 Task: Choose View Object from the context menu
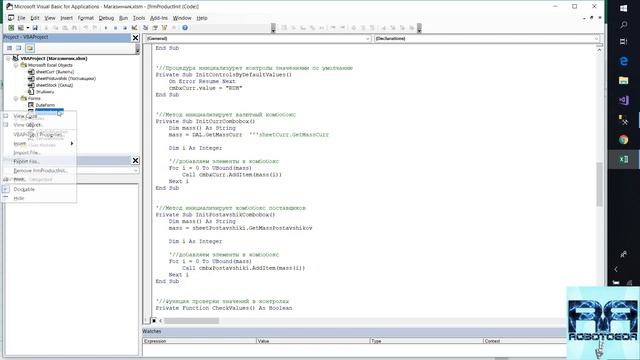39,125
